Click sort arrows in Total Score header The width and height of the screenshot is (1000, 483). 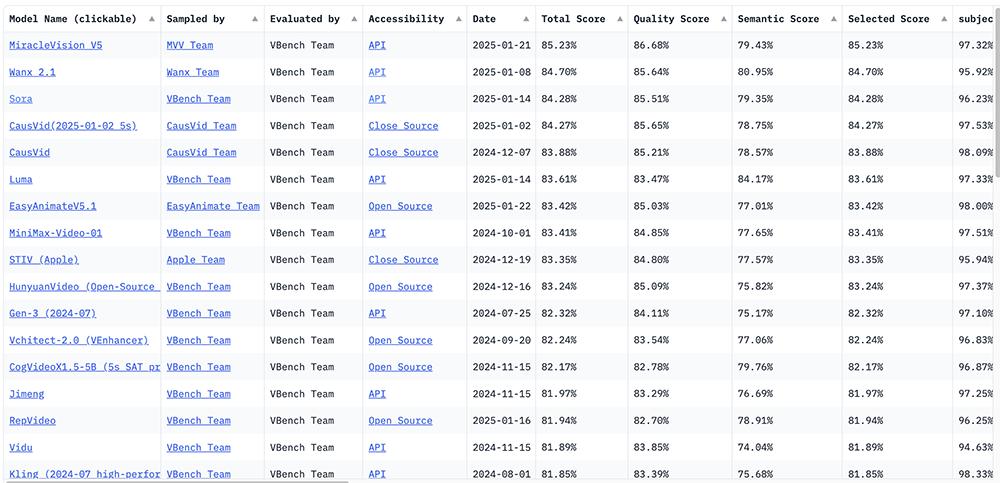click(x=616, y=19)
